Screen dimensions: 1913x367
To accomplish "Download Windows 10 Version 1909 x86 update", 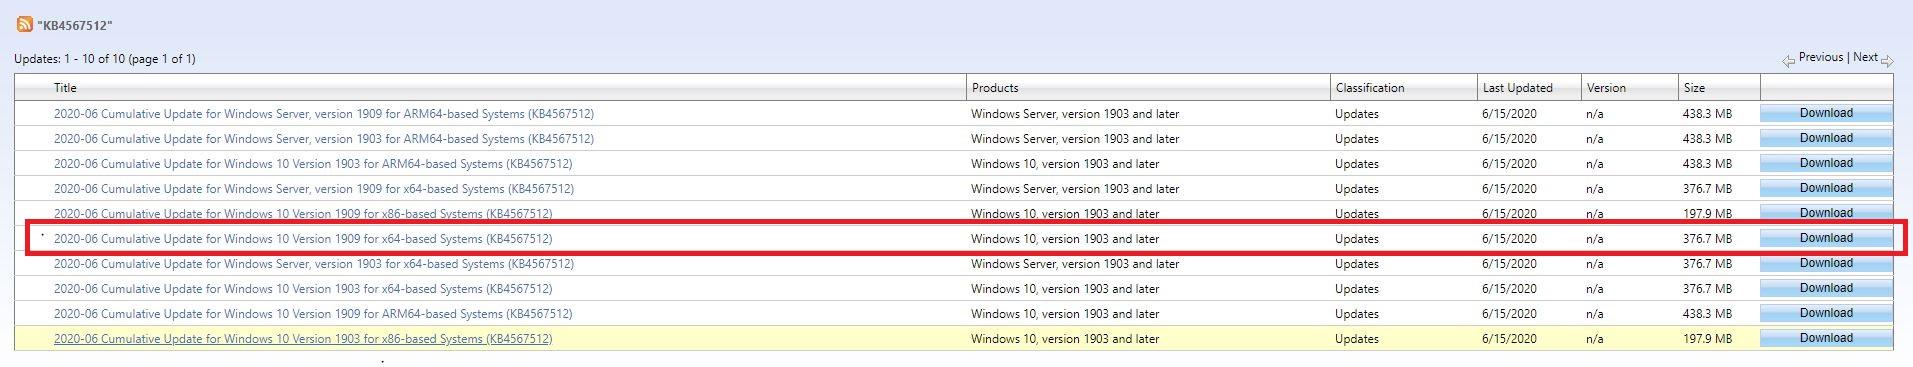I will pyautogui.click(x=1826, y=213).
